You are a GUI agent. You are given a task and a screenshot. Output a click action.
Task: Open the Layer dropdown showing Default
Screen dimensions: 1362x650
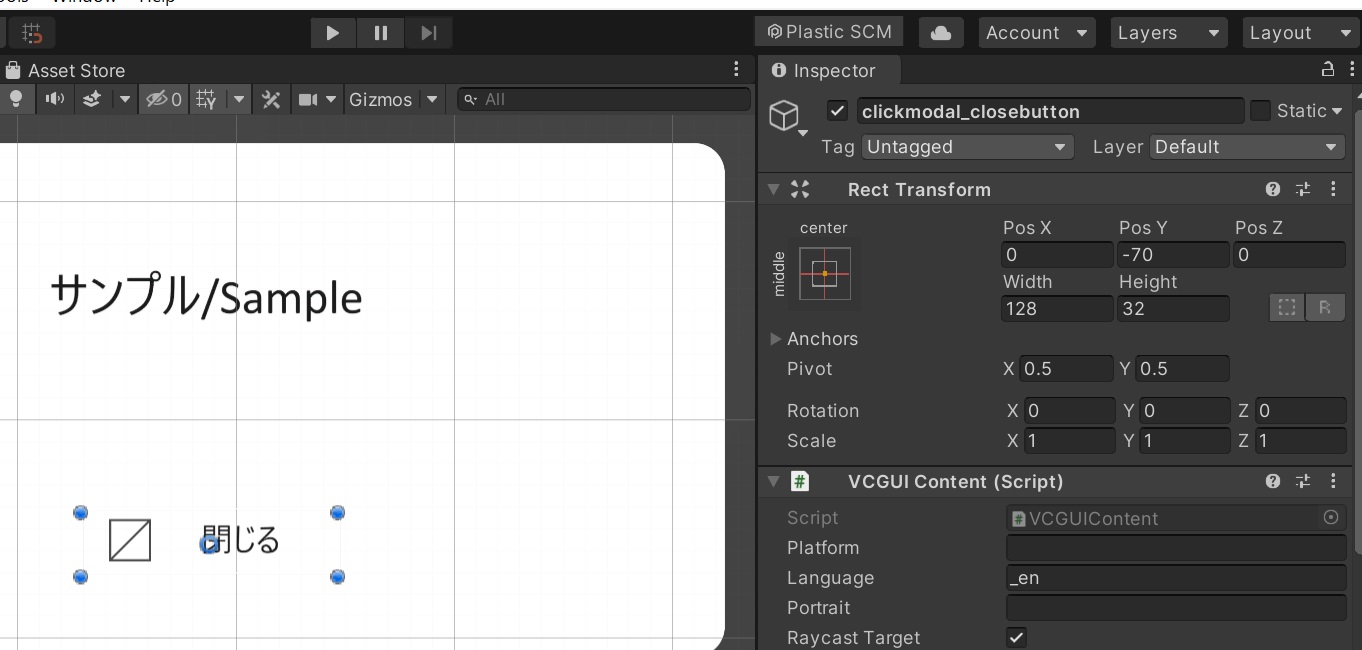click(1246, 147)
